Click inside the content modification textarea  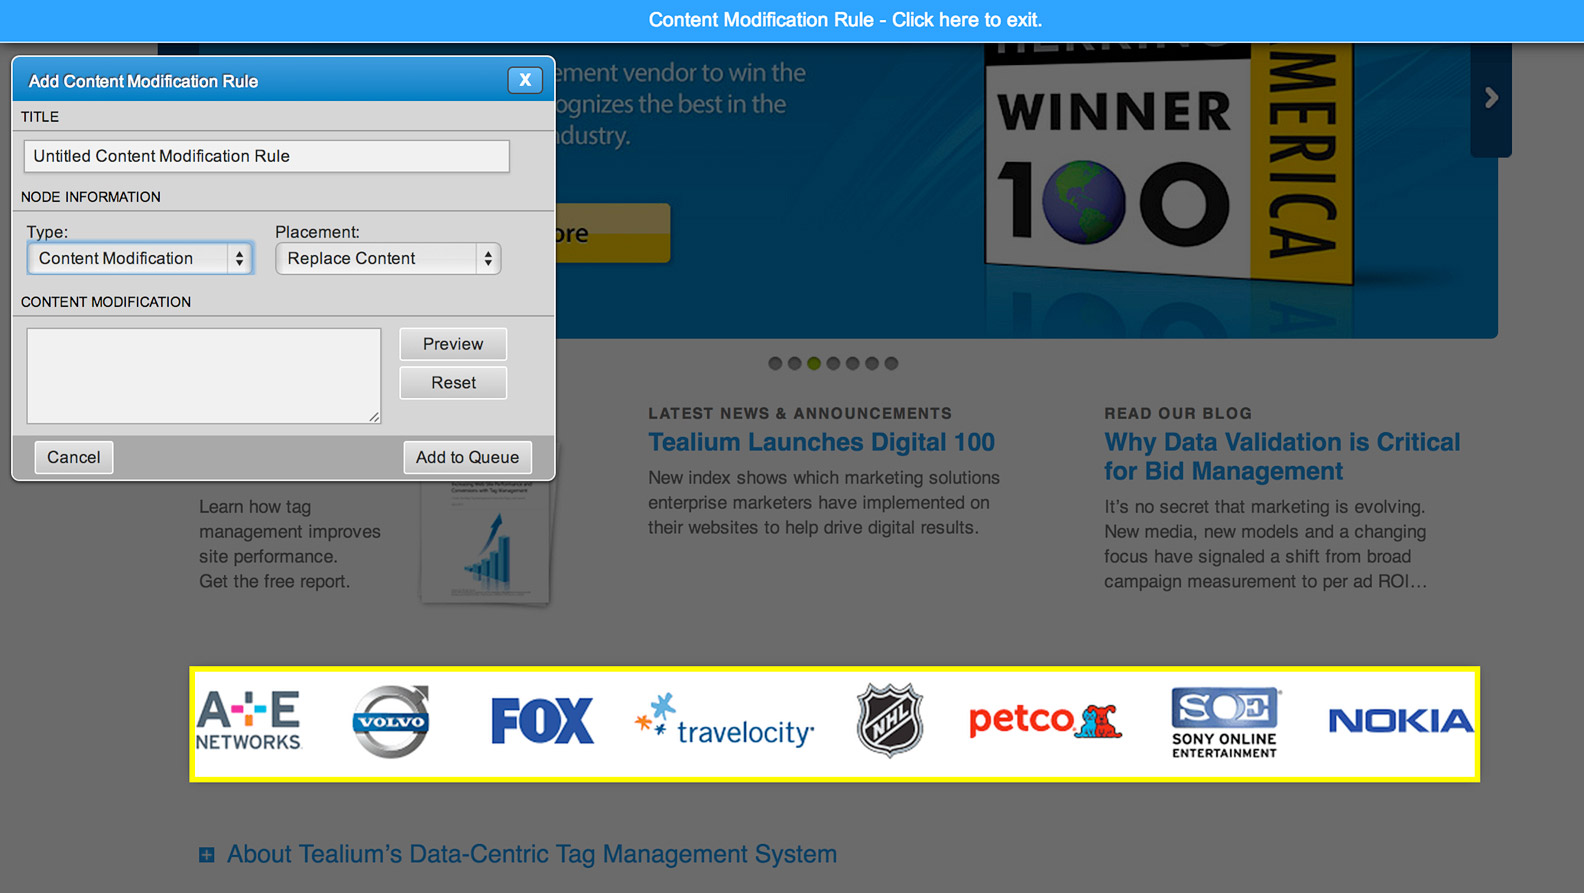(x=204, y=376)
